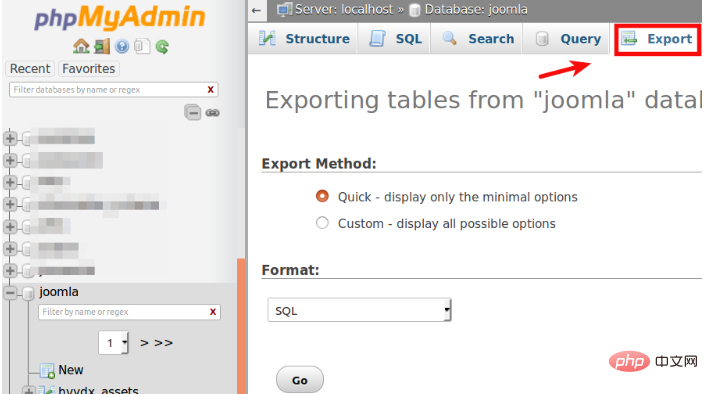Click the log out door icon
This screenshot has width=708, height=394.
pos(102,46)
